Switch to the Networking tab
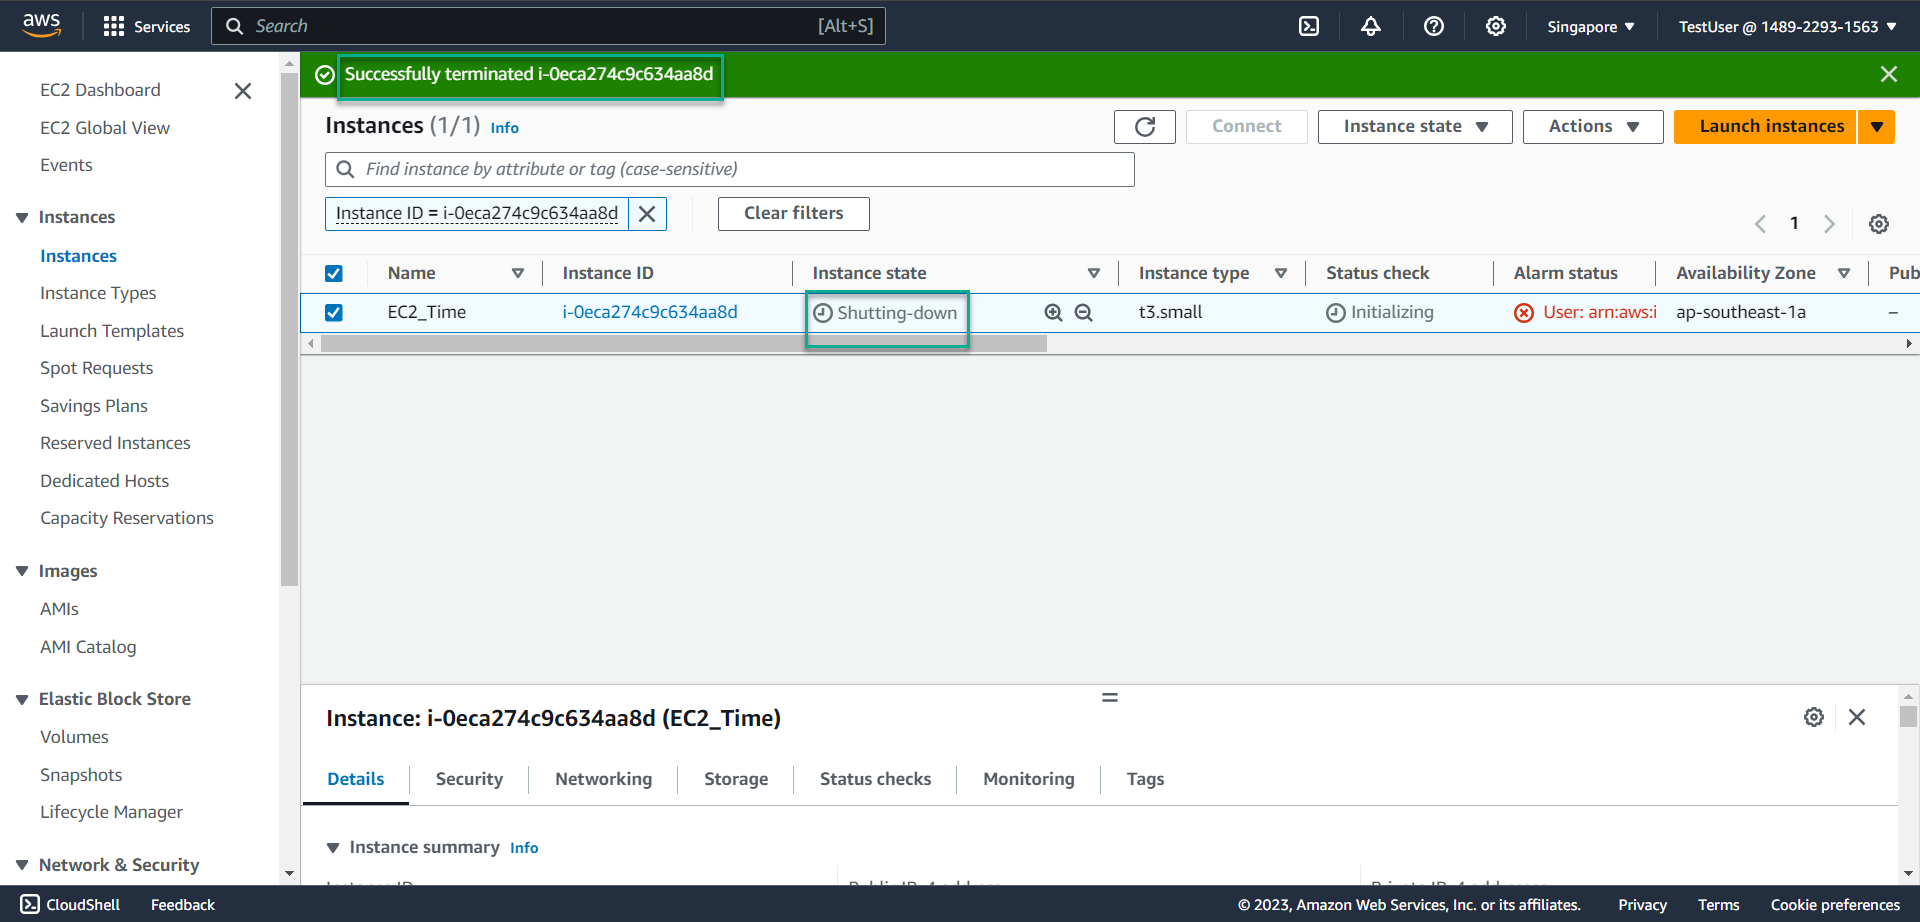Image resolution: width=1920 pixels, height=922 pixels. pyautogui.click(x=603, y=779)
